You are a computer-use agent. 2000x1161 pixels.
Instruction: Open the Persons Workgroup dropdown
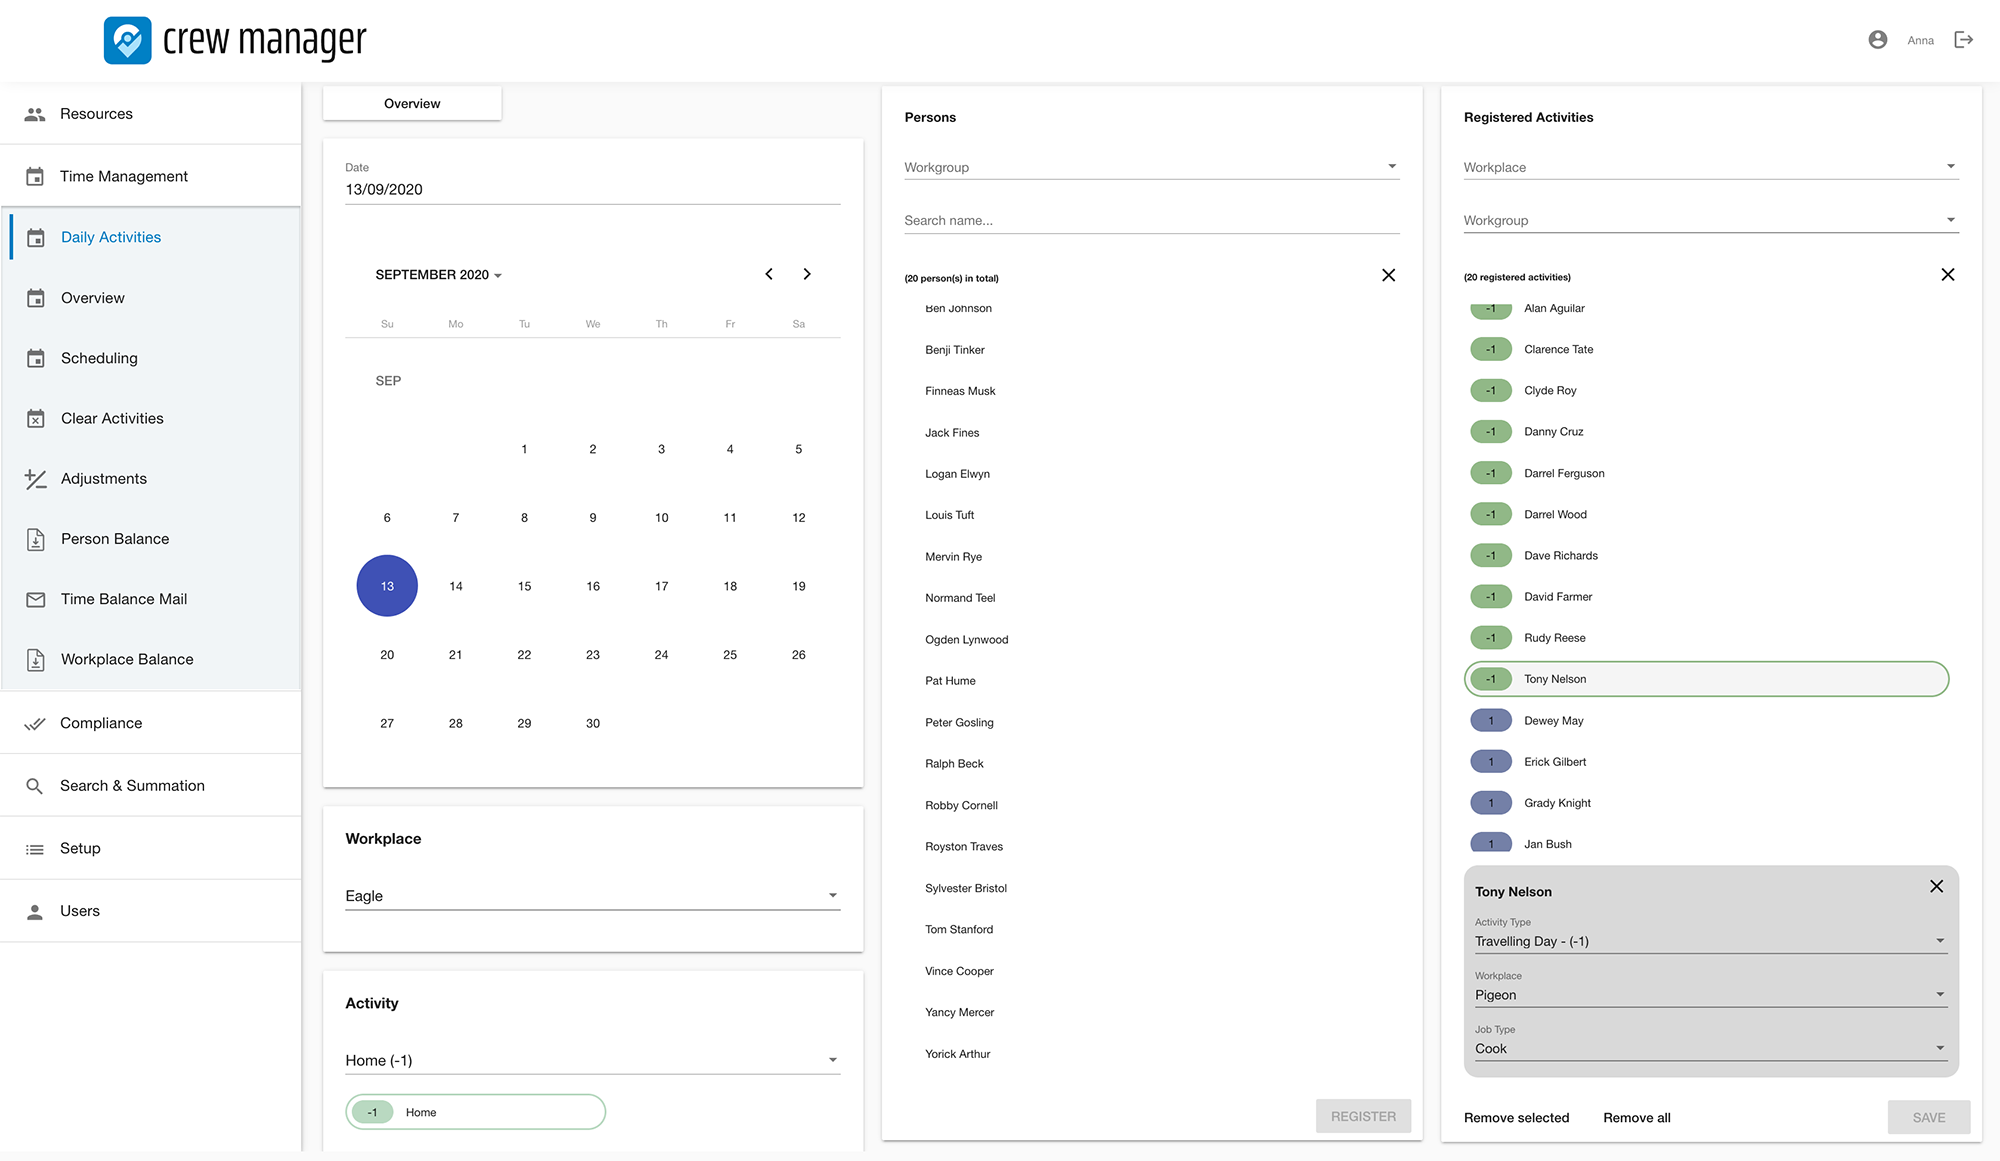point(1150,167)
